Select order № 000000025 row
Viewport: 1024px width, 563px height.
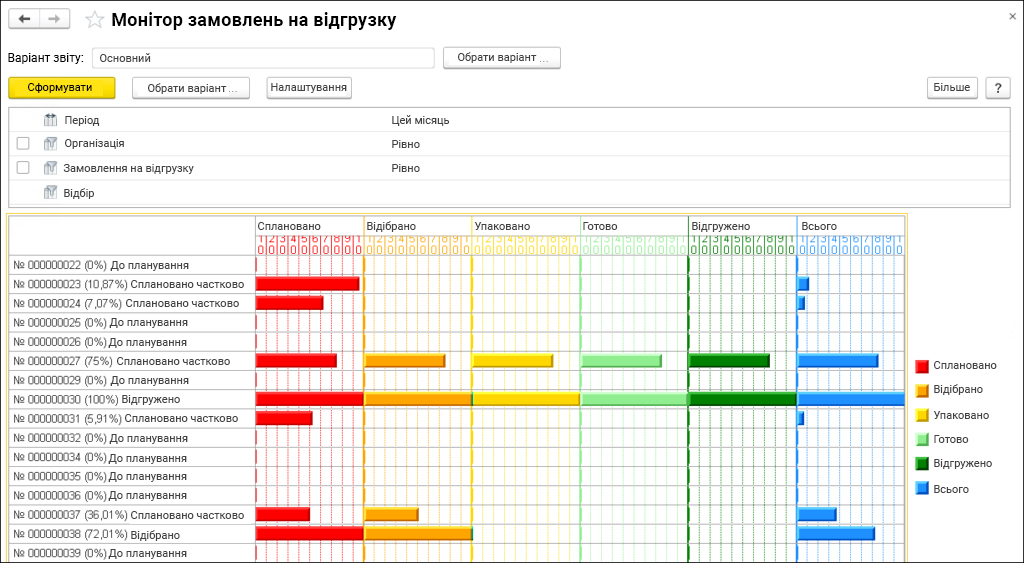133,323
